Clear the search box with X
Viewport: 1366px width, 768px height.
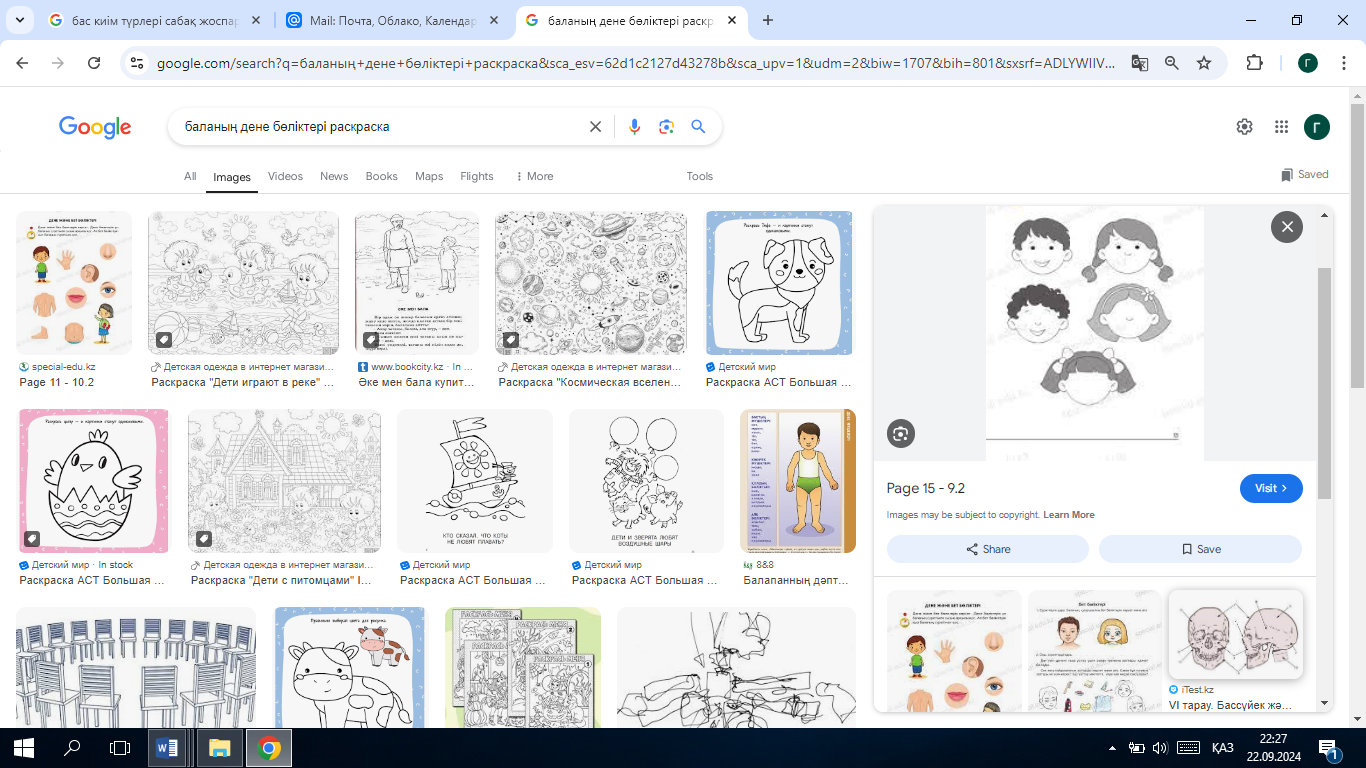coord(595,127)
